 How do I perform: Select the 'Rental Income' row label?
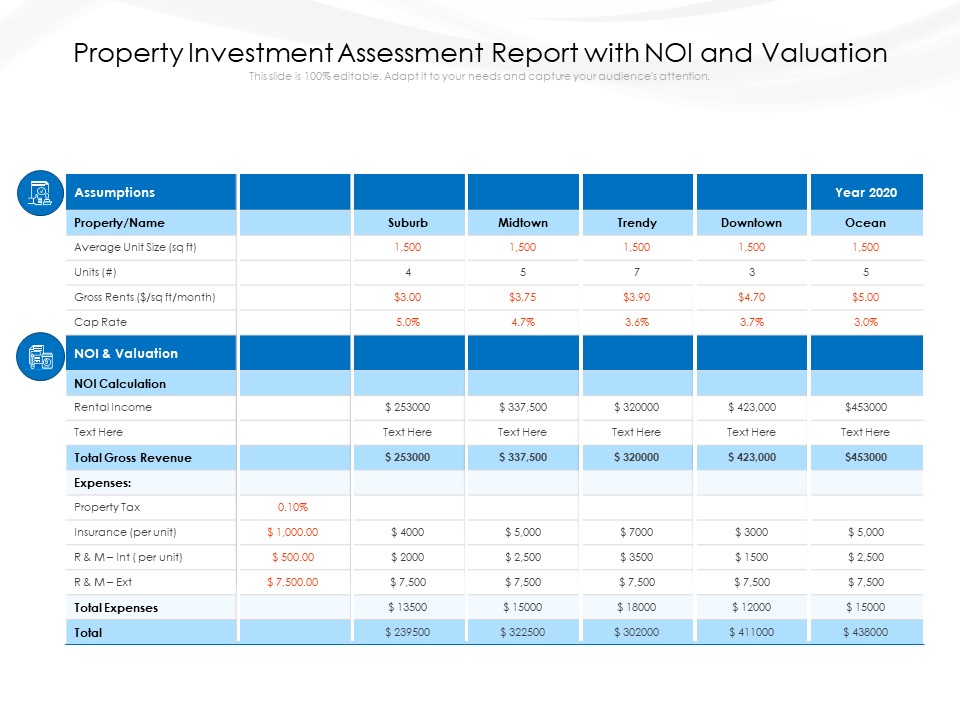(x=113, y=407)
